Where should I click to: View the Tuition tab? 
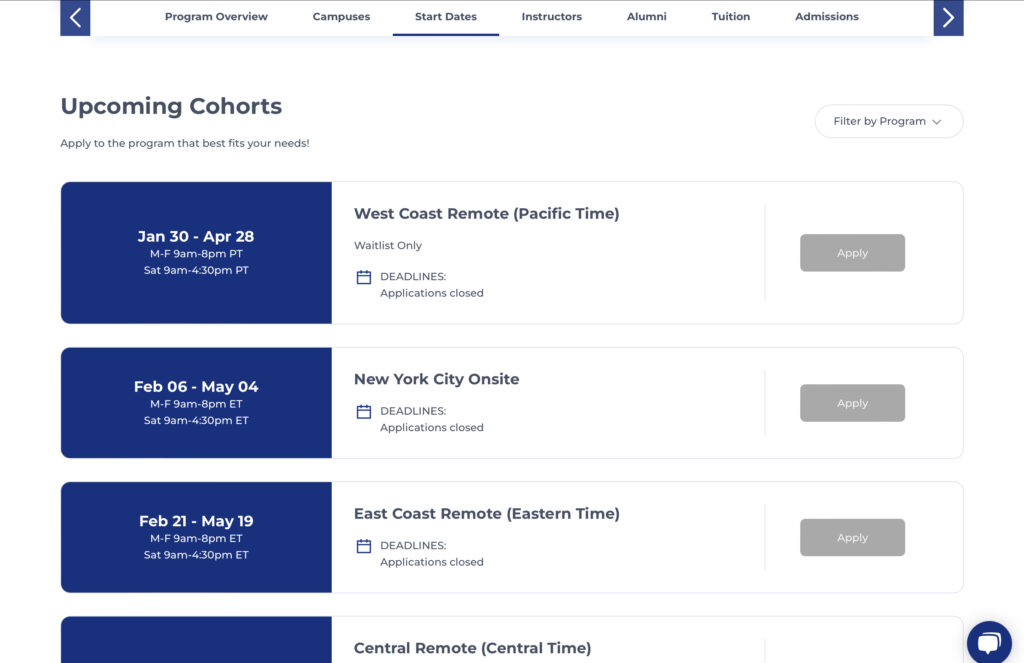[x=730, y=17]
